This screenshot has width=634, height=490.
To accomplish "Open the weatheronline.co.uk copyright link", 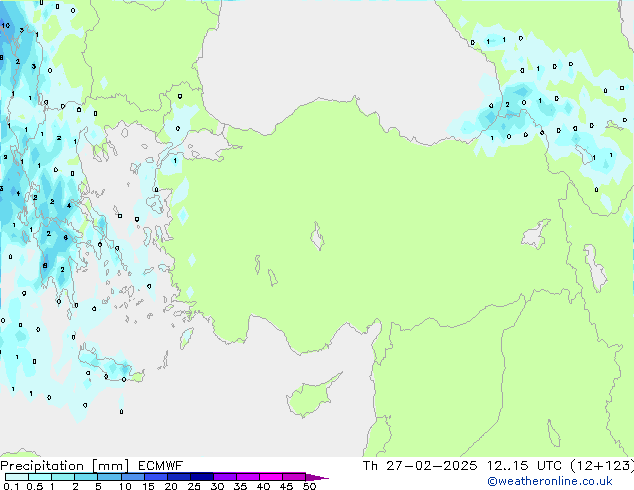I will coord(550,481).
